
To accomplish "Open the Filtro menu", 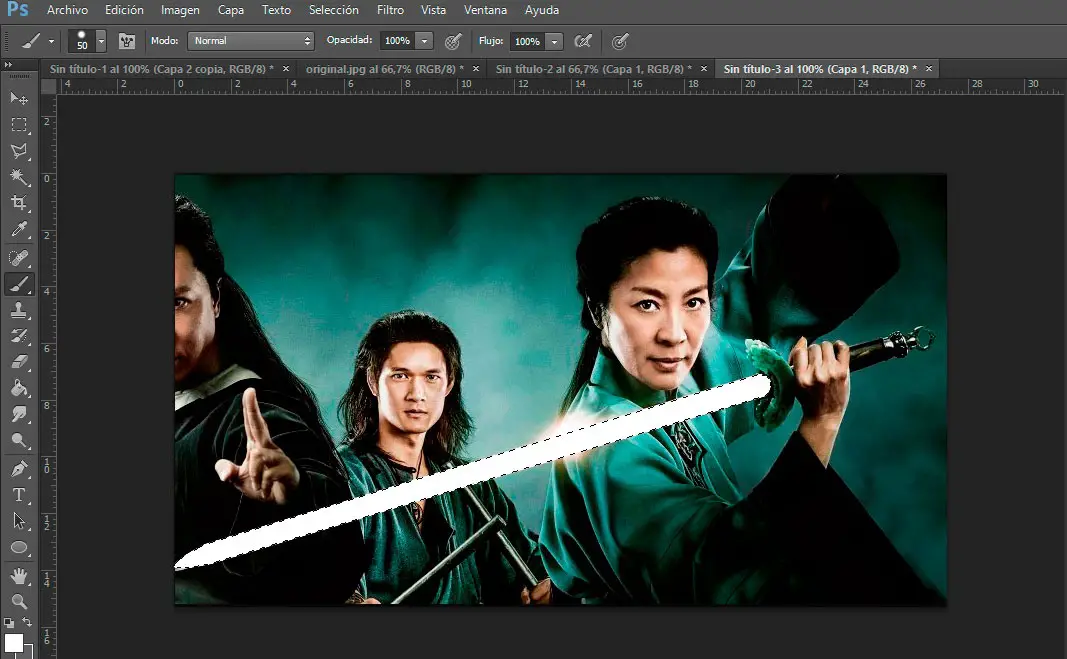I will click(x=390, y=10).
